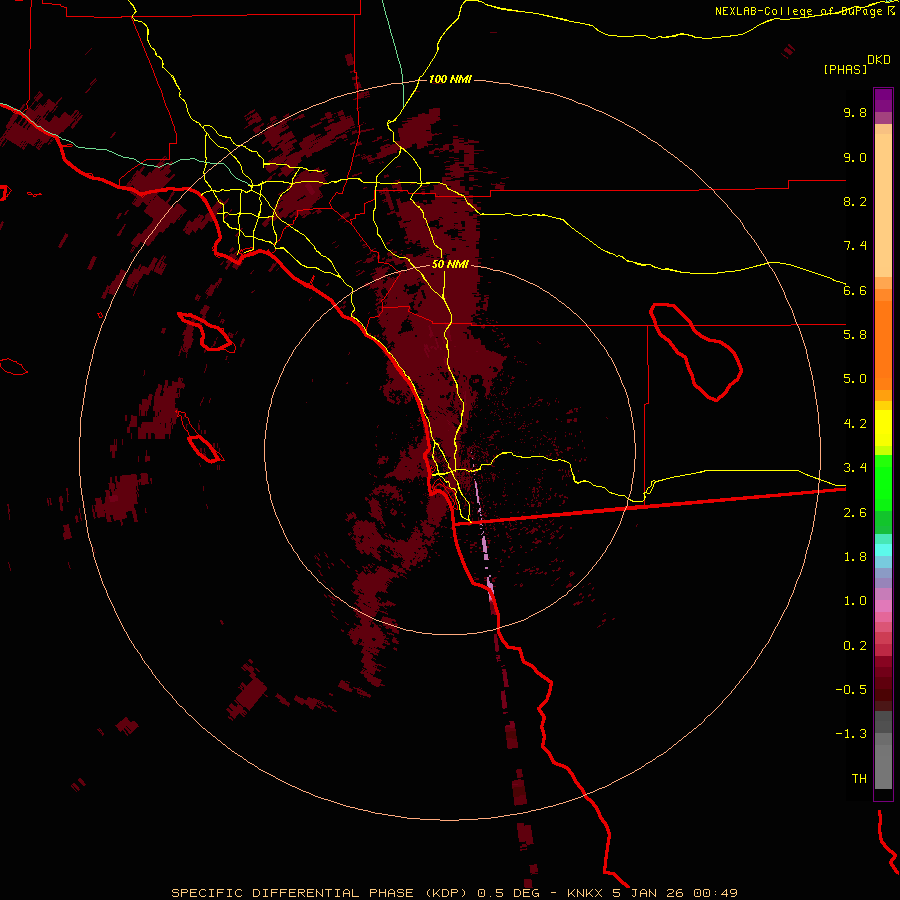Click the TH label on the legend
The image size is (900, 900).
(859, 779)
